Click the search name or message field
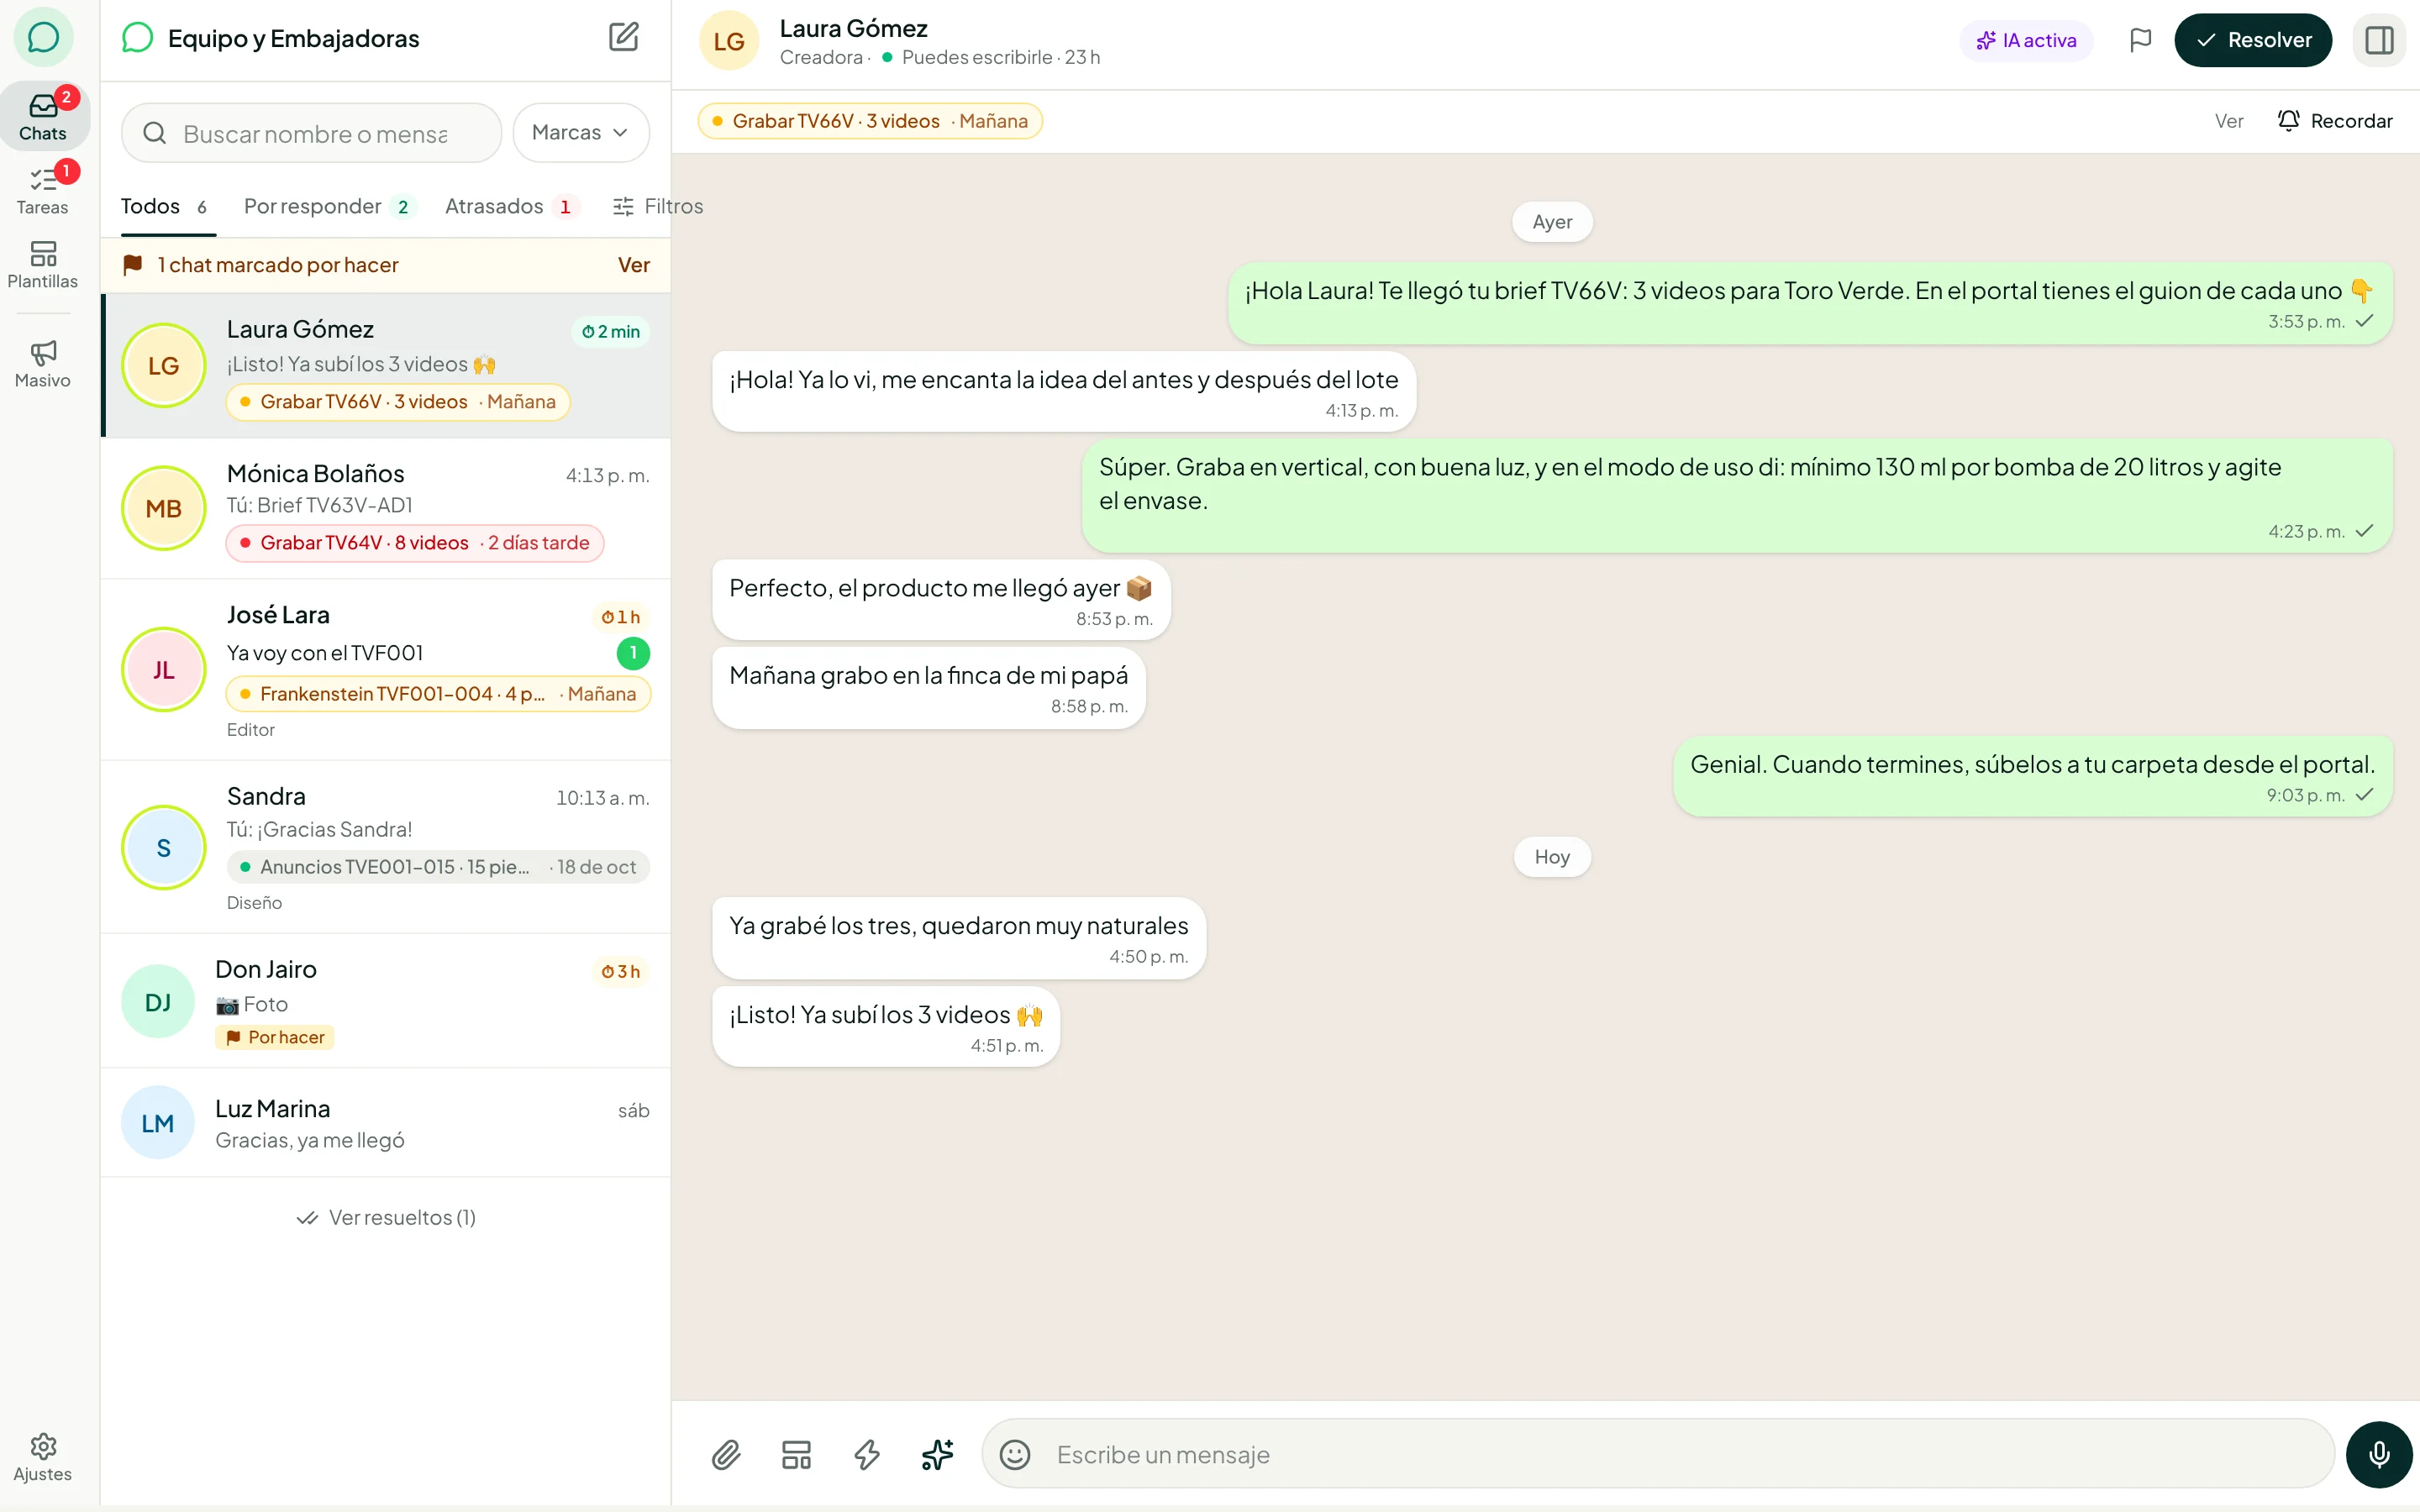Image resolution: width=2420 pixels, height=1512 pixels. coord(311,132)
